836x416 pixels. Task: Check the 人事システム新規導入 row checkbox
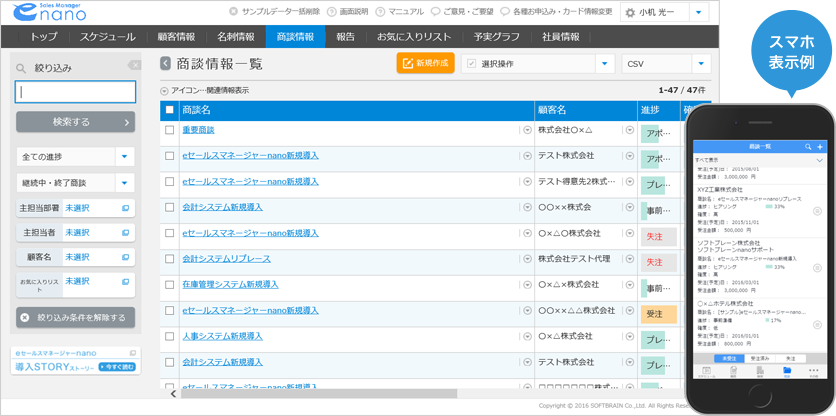[x=170, y=337]
